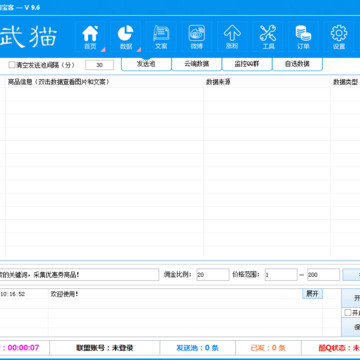Open the 首页 home icon
This screenshot has width=360, height=360.
point(90,37)
